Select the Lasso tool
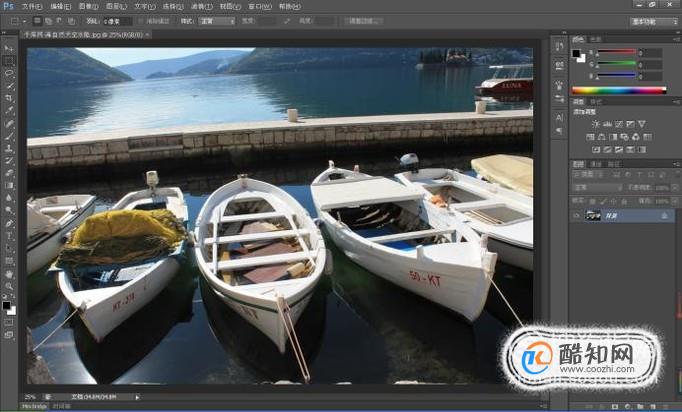Viewport: 682px width, 412px height. pyautogui.click(x=9, y=73)
